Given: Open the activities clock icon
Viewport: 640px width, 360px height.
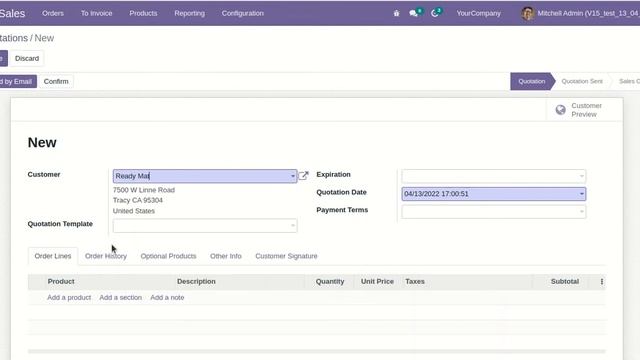Looking at the screenshot, I should [435, 13].
